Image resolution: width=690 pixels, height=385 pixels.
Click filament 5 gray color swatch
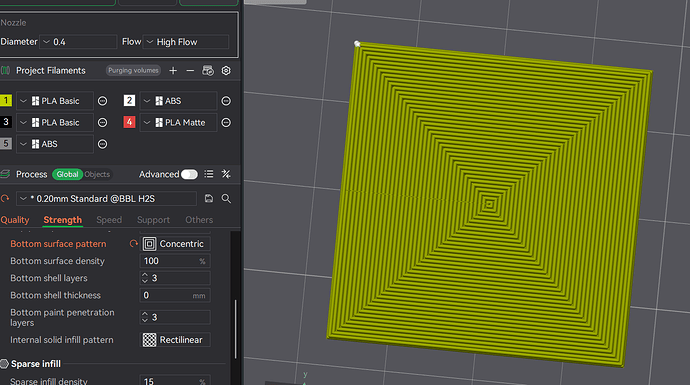[x=6, y=143]
